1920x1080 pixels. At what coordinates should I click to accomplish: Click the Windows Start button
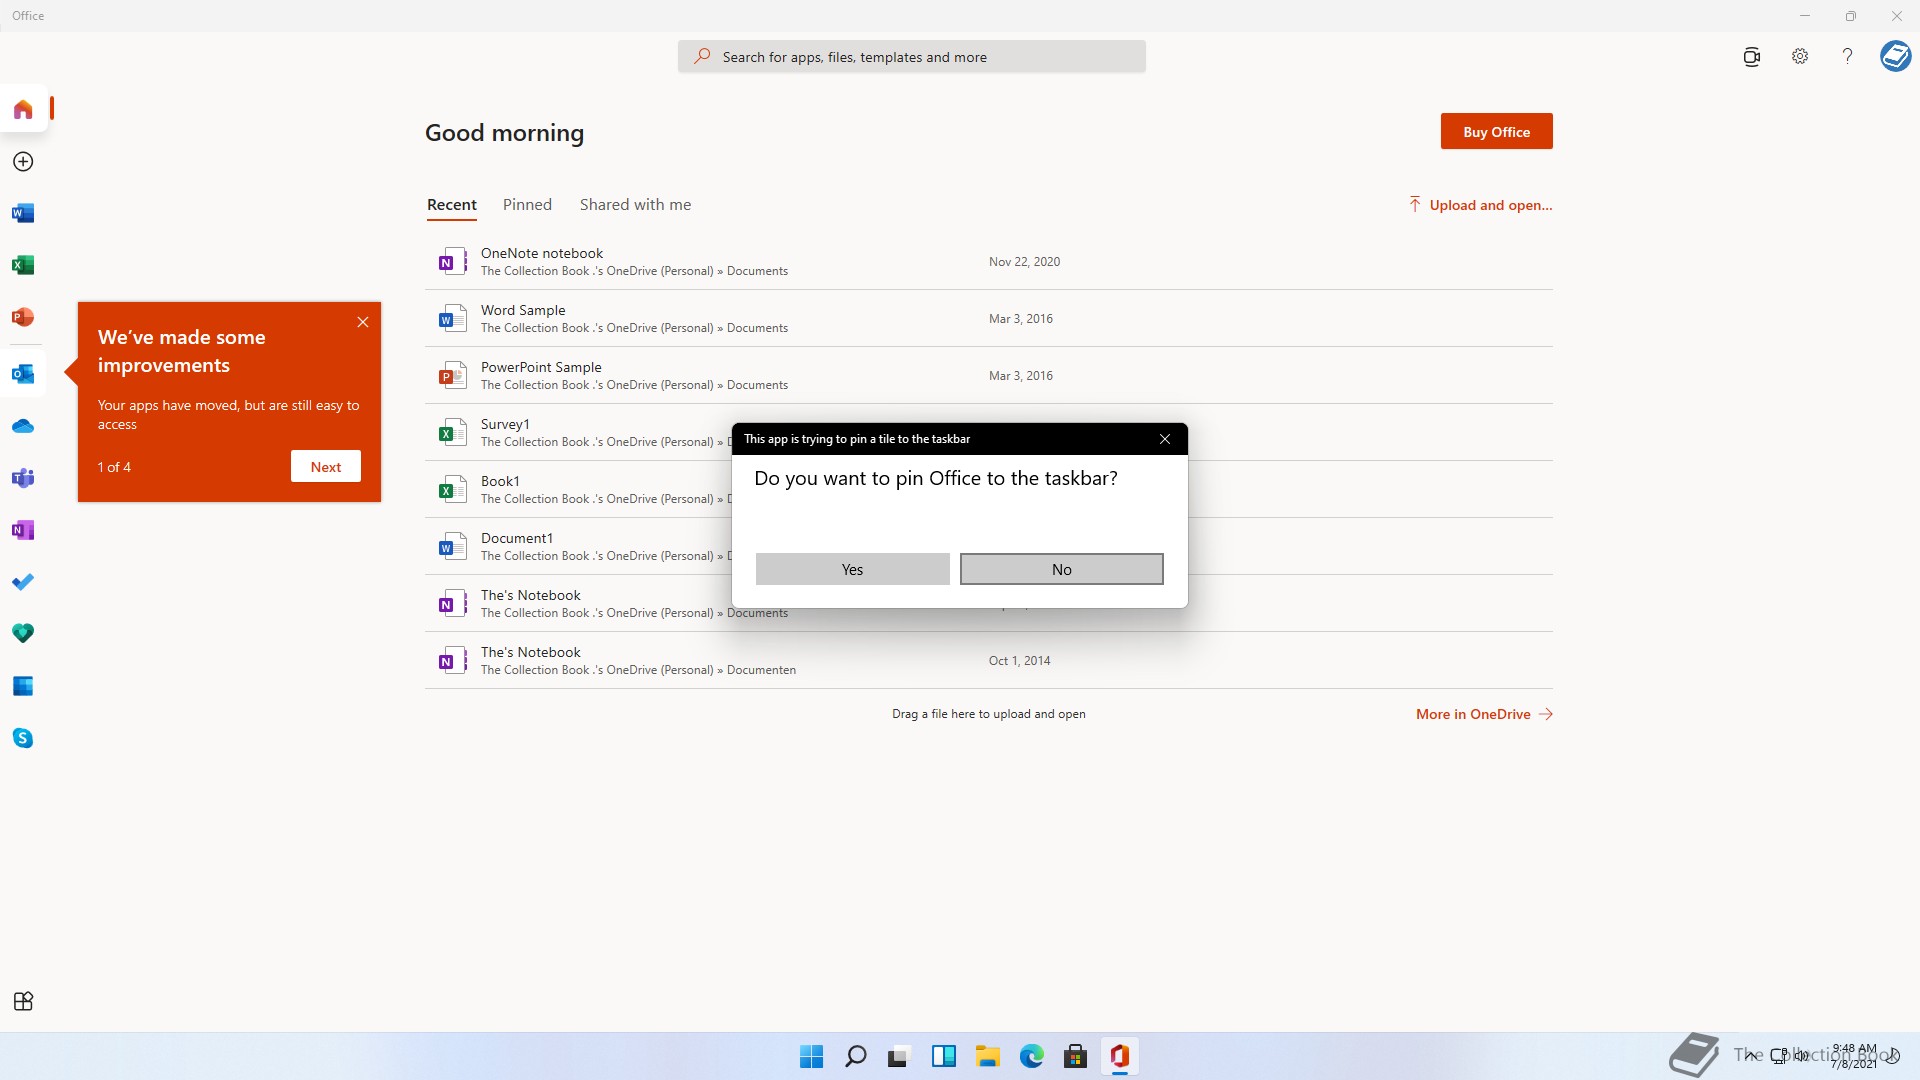coord(811,1056)
